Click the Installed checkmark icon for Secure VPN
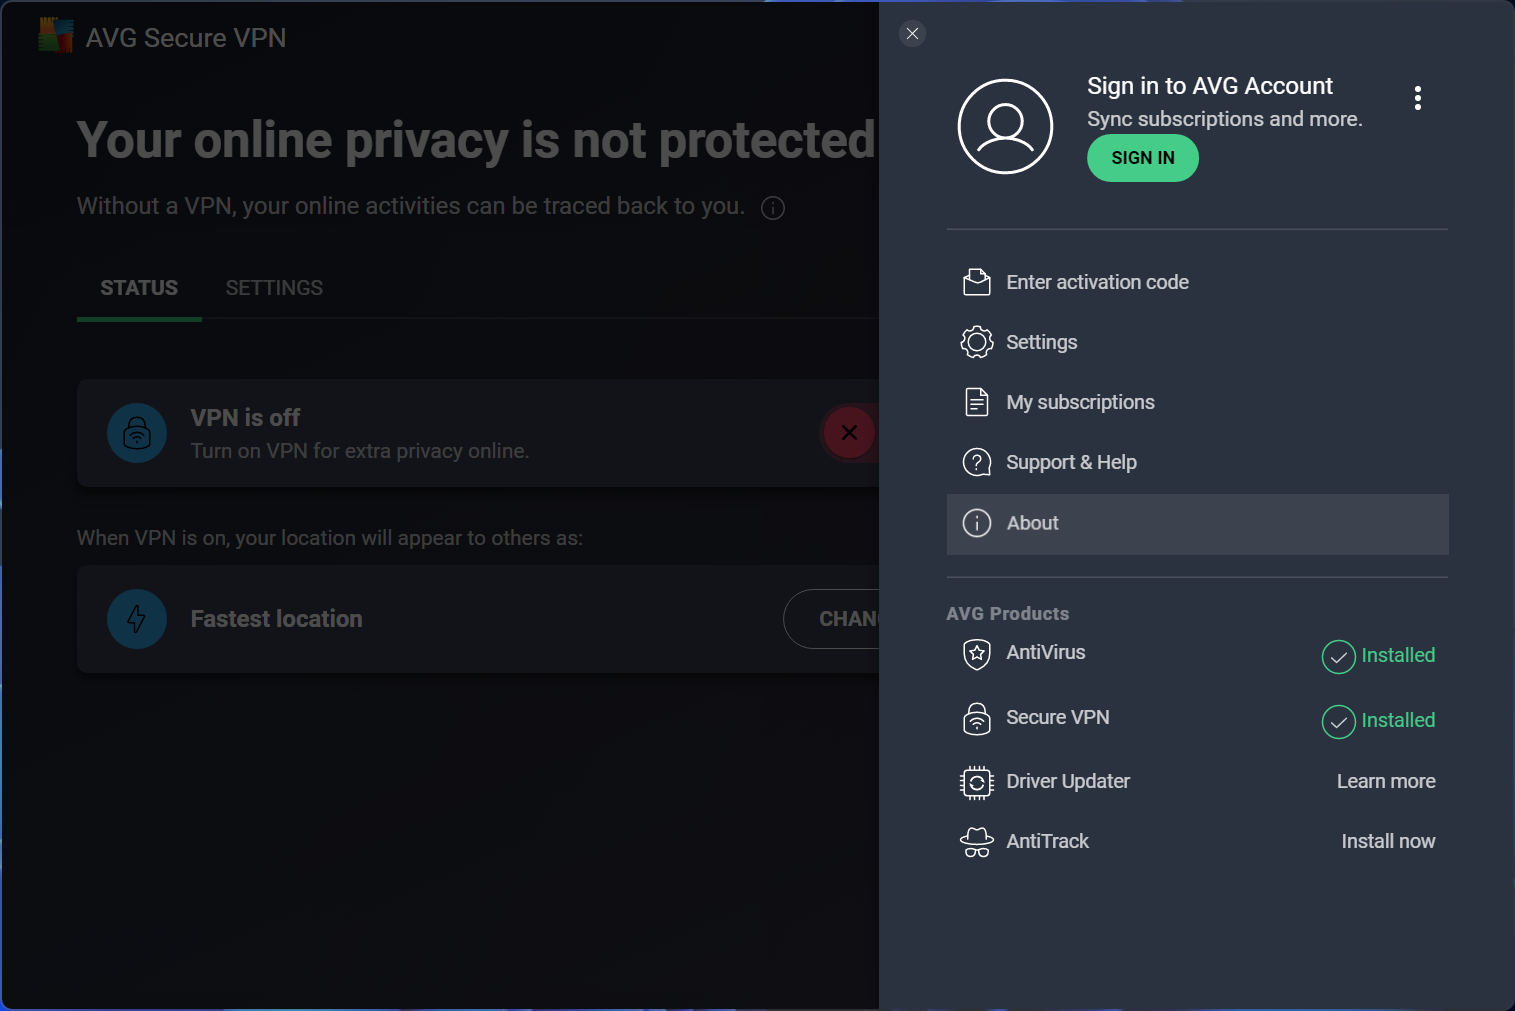 (x=1338, y=722)
